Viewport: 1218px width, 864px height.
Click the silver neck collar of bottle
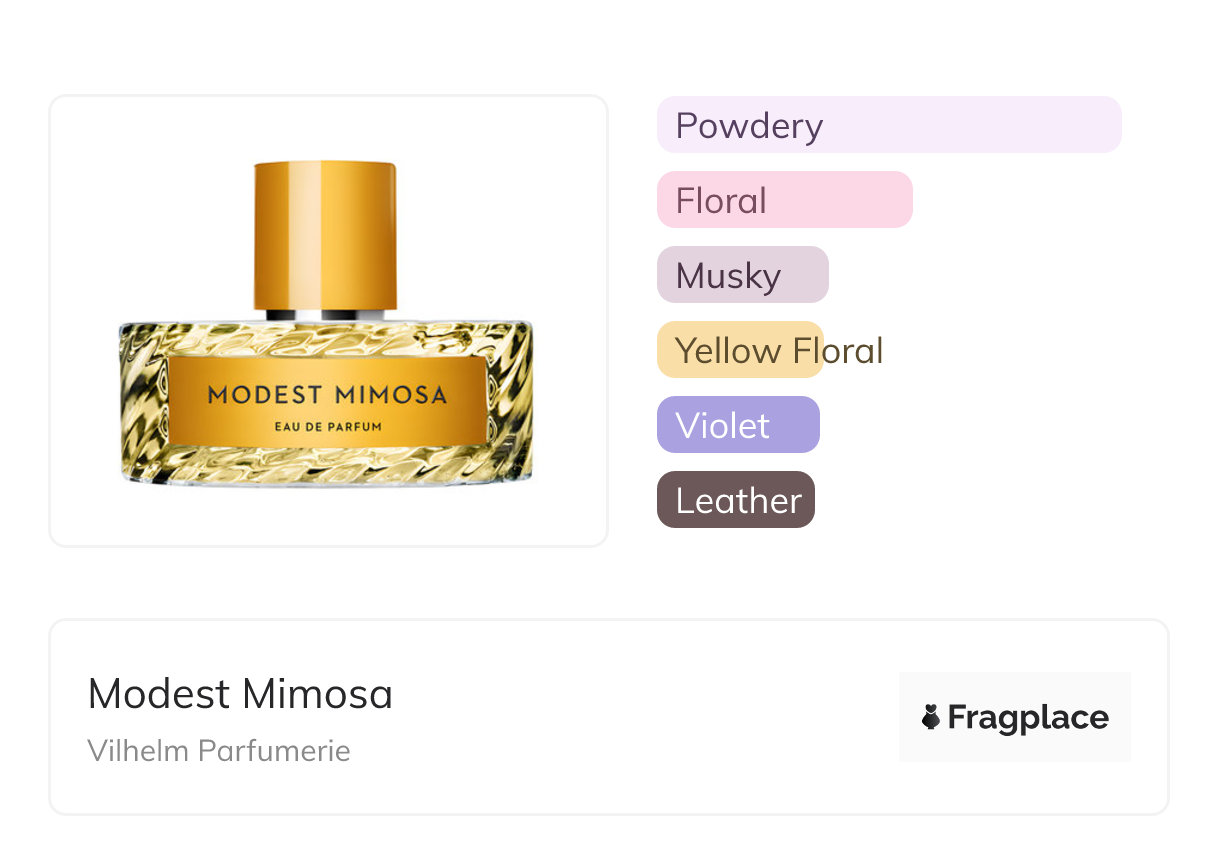point(325,315)
